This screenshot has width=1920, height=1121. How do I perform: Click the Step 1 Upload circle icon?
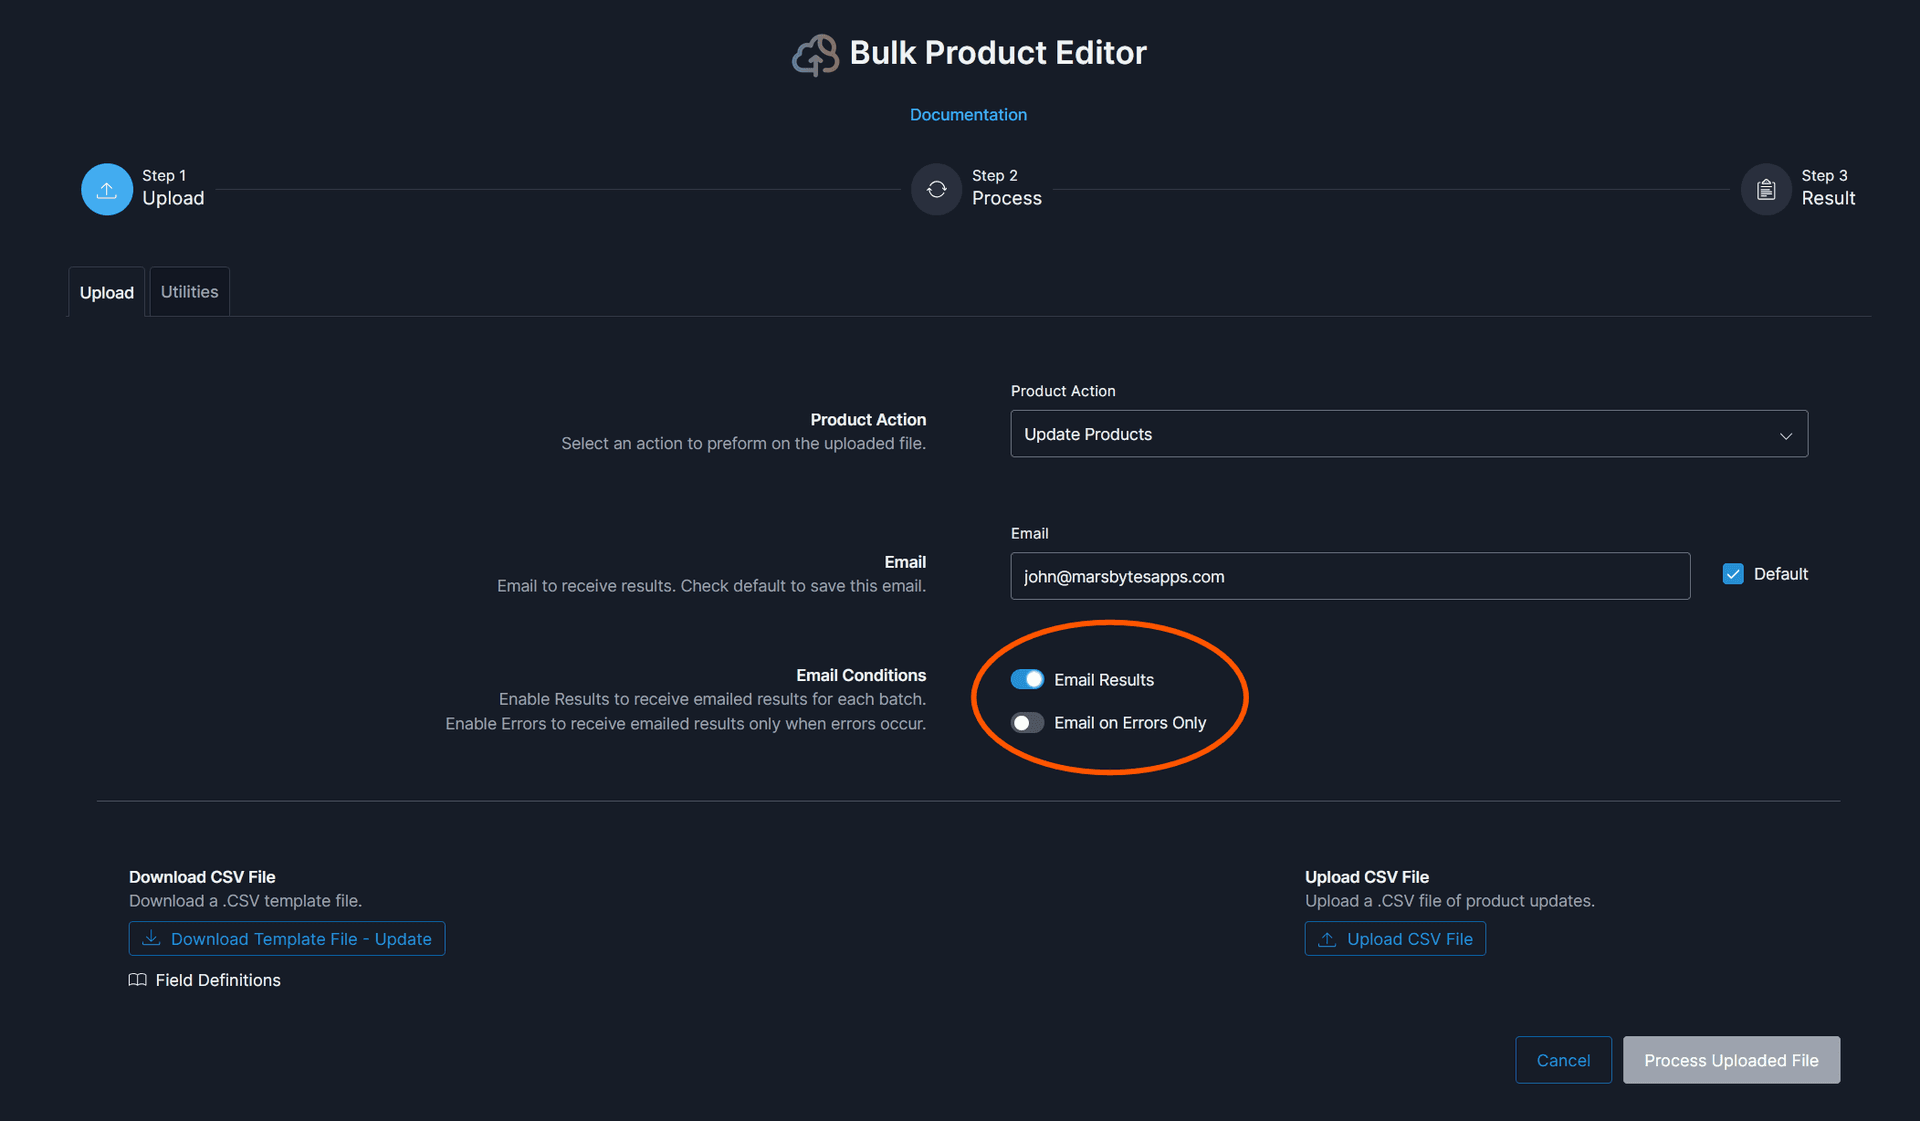pyautogui.click(x=106, y=189)
